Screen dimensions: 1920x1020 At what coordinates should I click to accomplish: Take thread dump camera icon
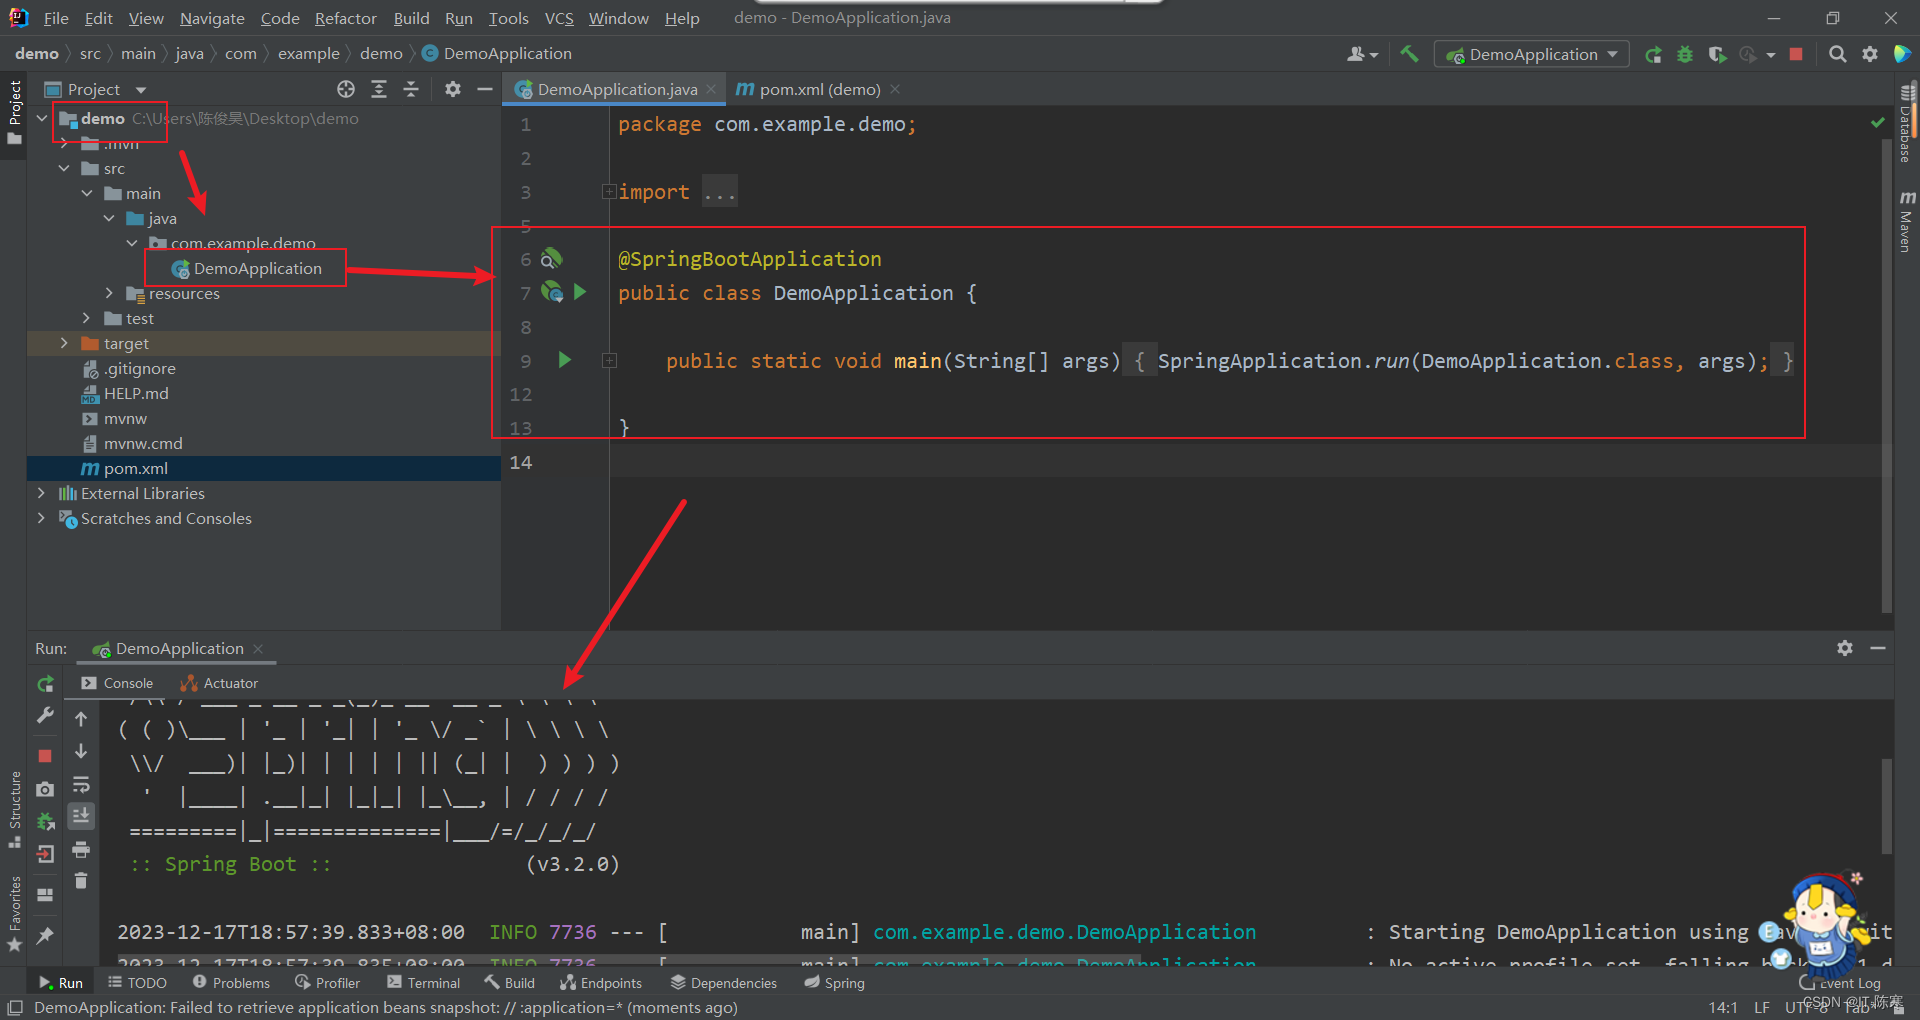click(45, 789)
